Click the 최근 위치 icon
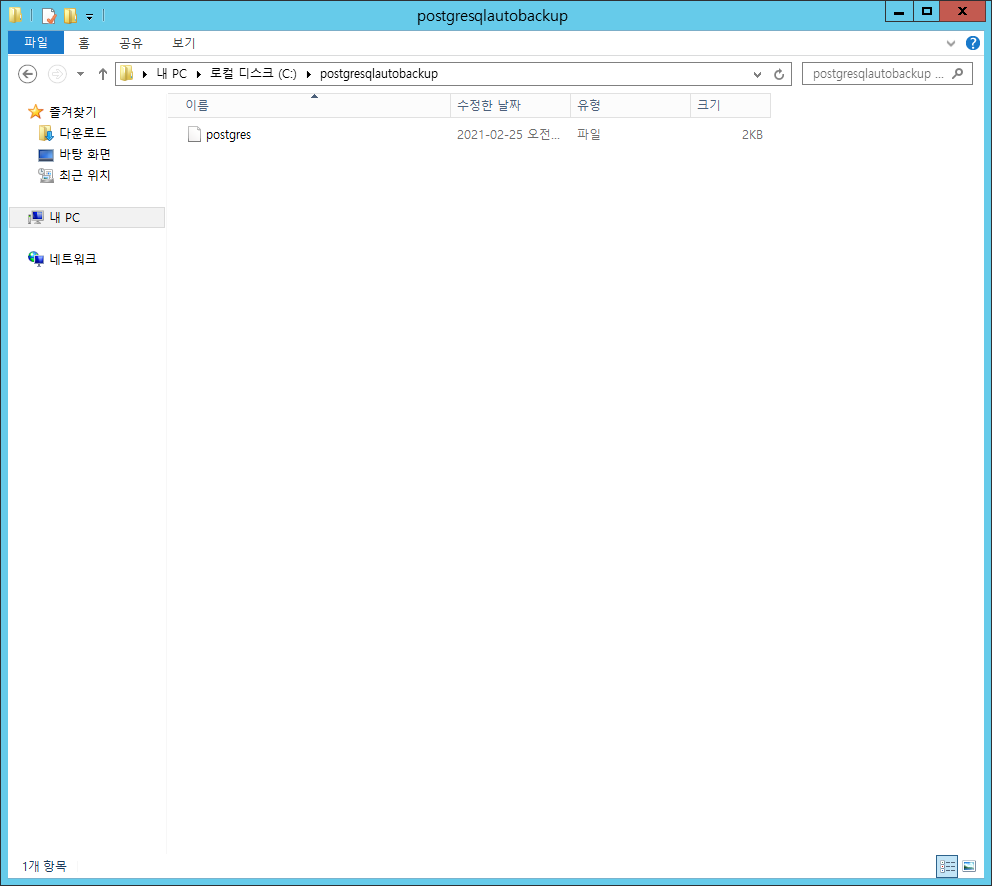Screen dimensions: 992x886 pyautogui.click(x=46, y=175)
